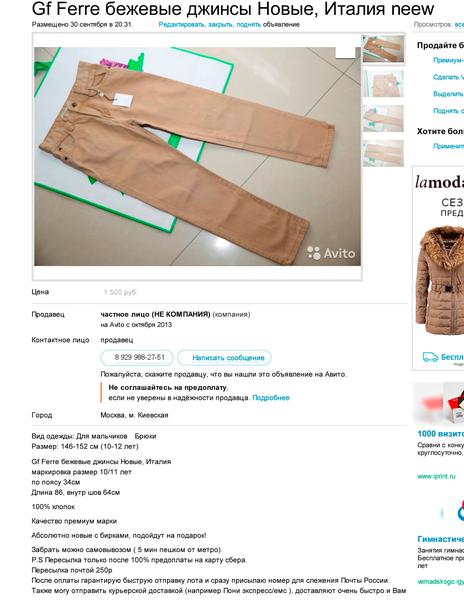This screenshot has height=600, width=464.
Task: Click the Редактировать link
Action: point(182,24)
